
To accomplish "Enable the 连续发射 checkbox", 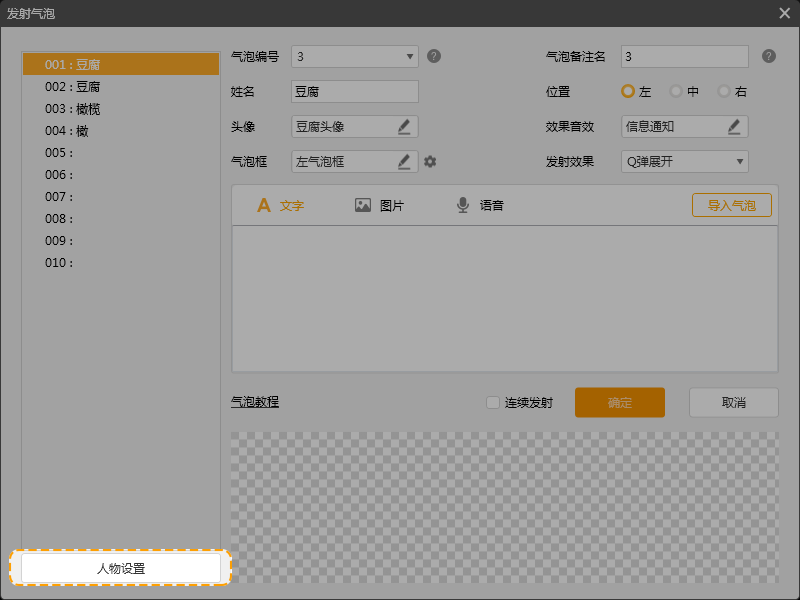I will point(493,403).
